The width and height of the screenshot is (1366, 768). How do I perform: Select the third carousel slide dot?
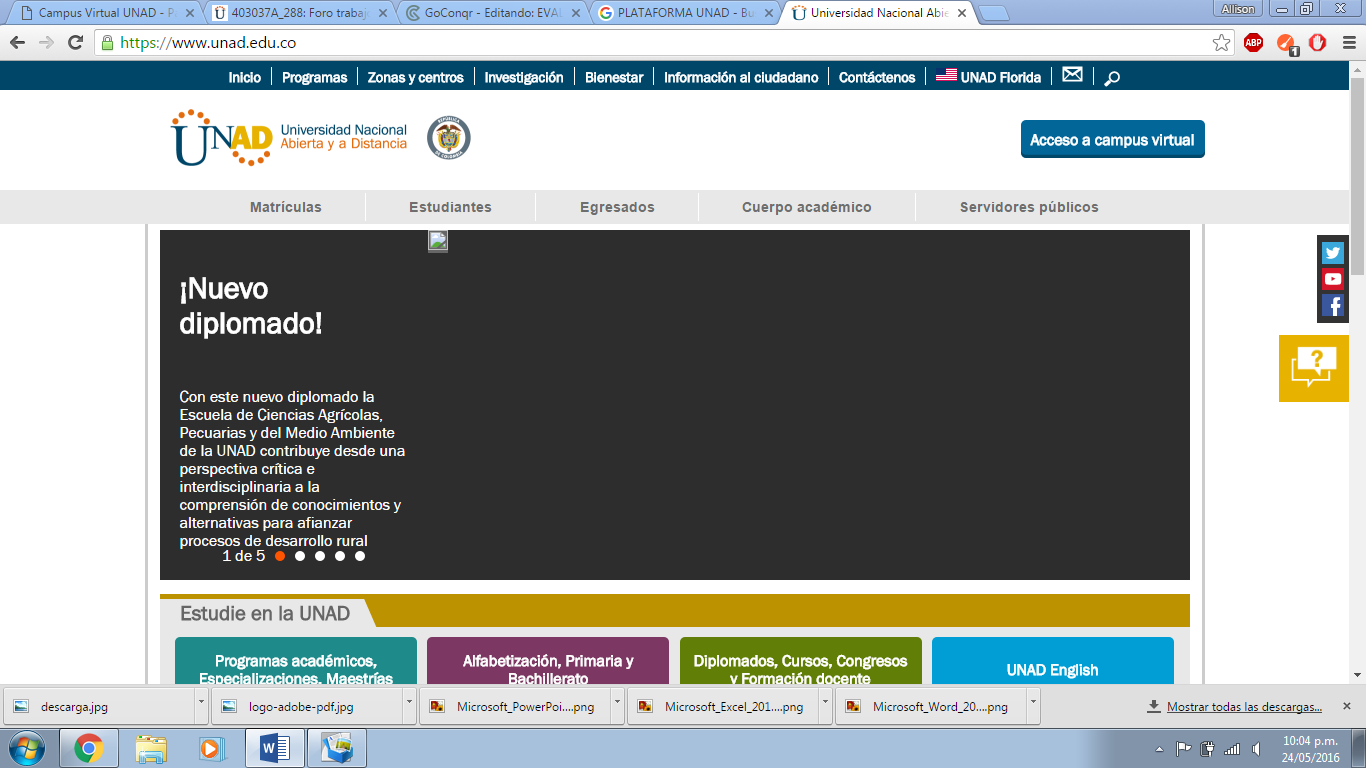(x=320, y=556)
